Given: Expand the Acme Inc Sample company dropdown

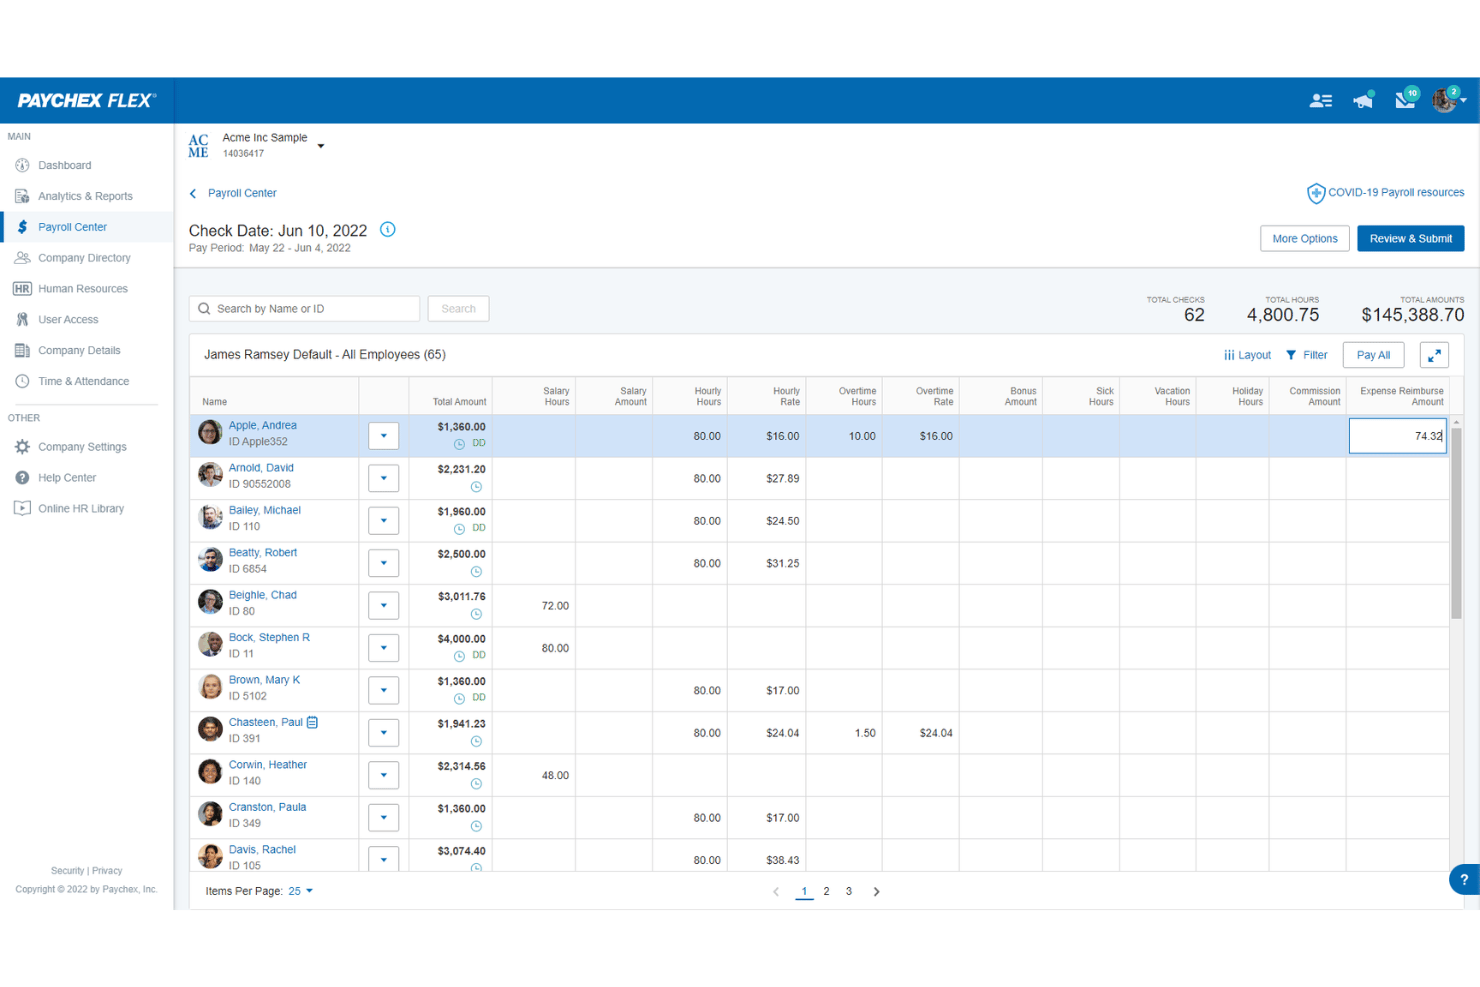Looking at the screenshot, I should point(321,146).
